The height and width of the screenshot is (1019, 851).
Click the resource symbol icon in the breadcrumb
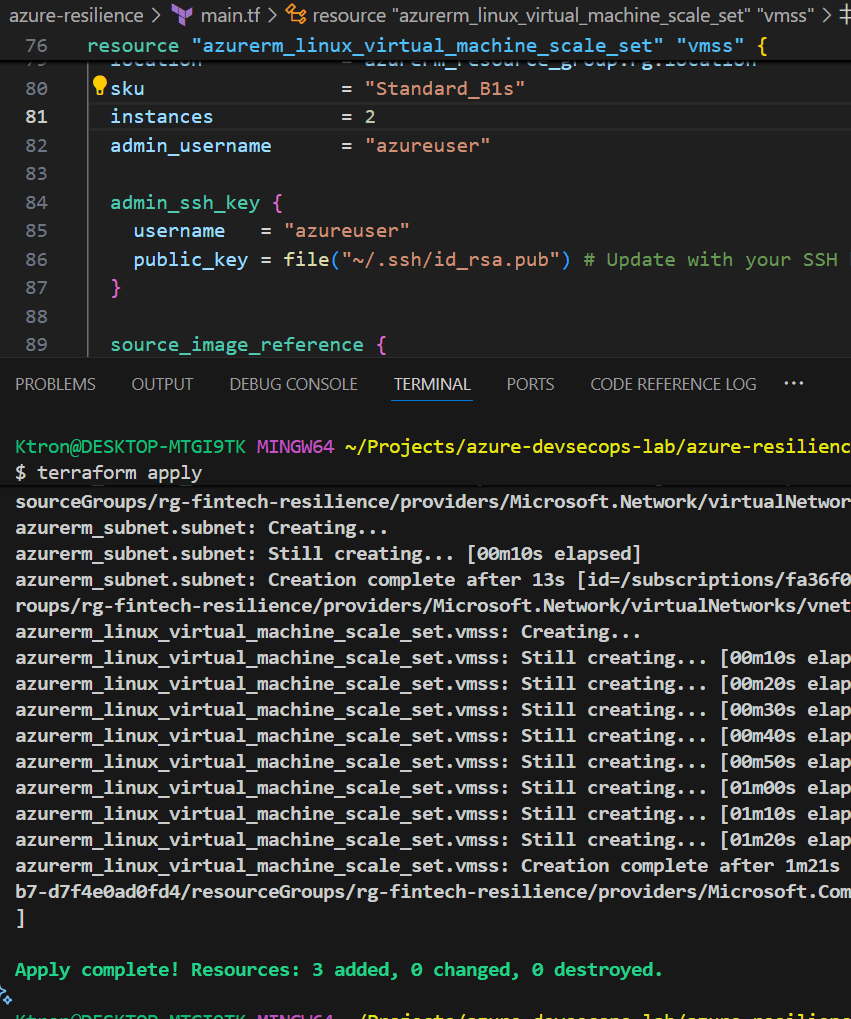click(296, 14)
